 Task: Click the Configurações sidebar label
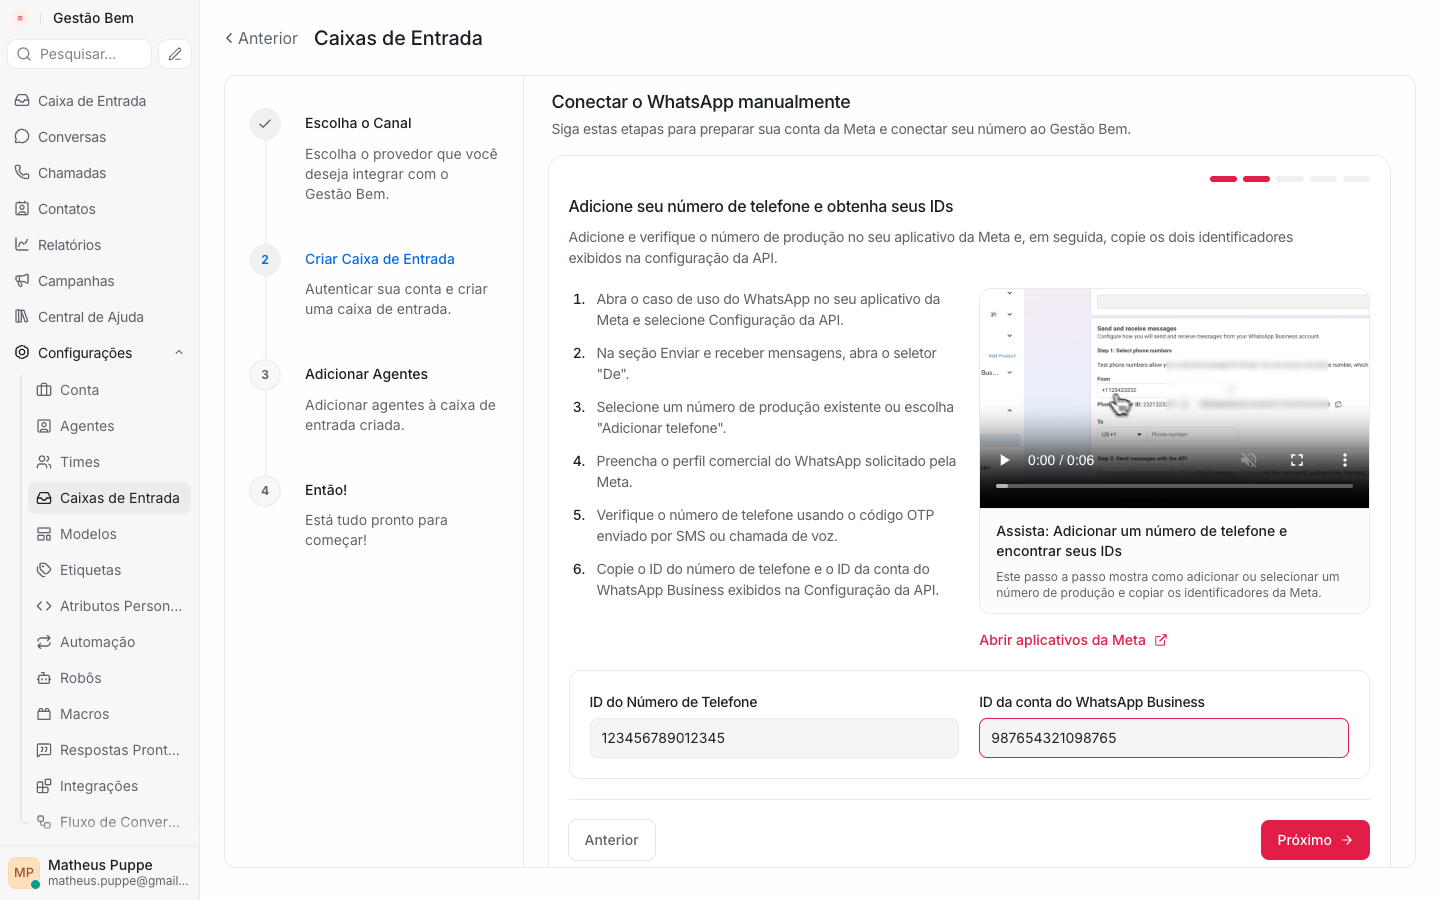(x=85, y=353)
